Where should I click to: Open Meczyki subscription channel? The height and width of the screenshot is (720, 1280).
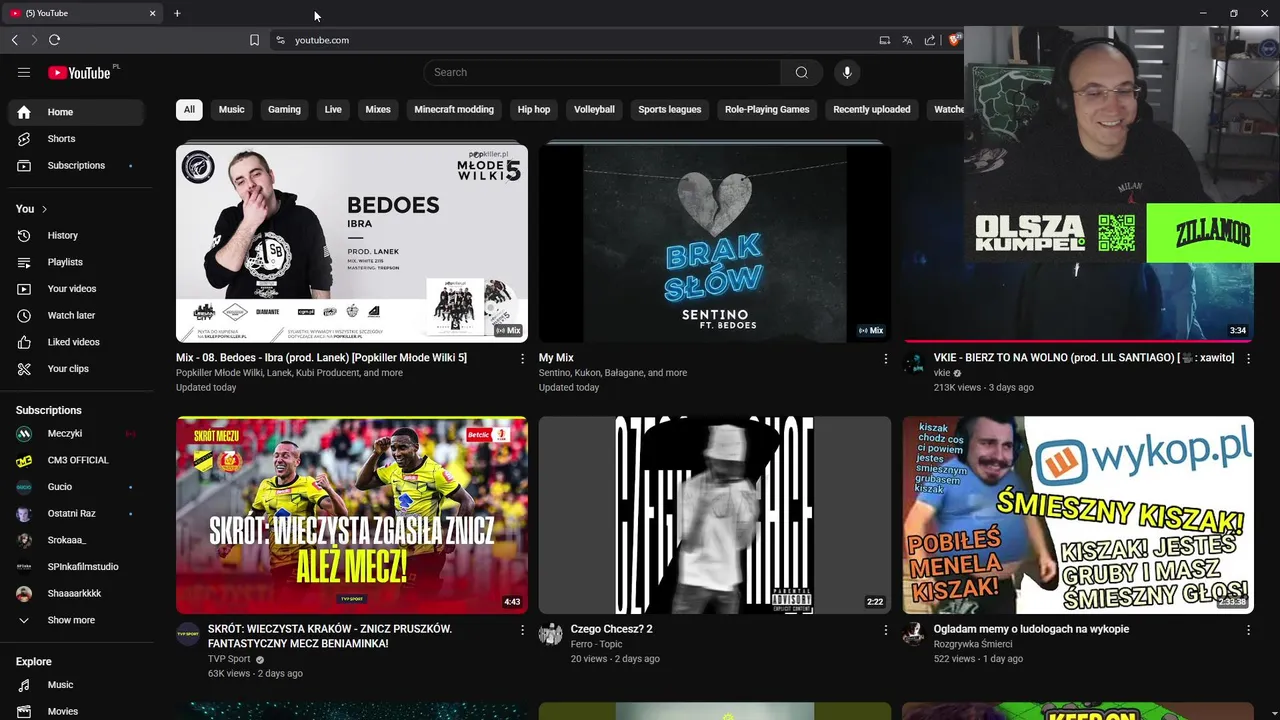[x=76, y=433]
